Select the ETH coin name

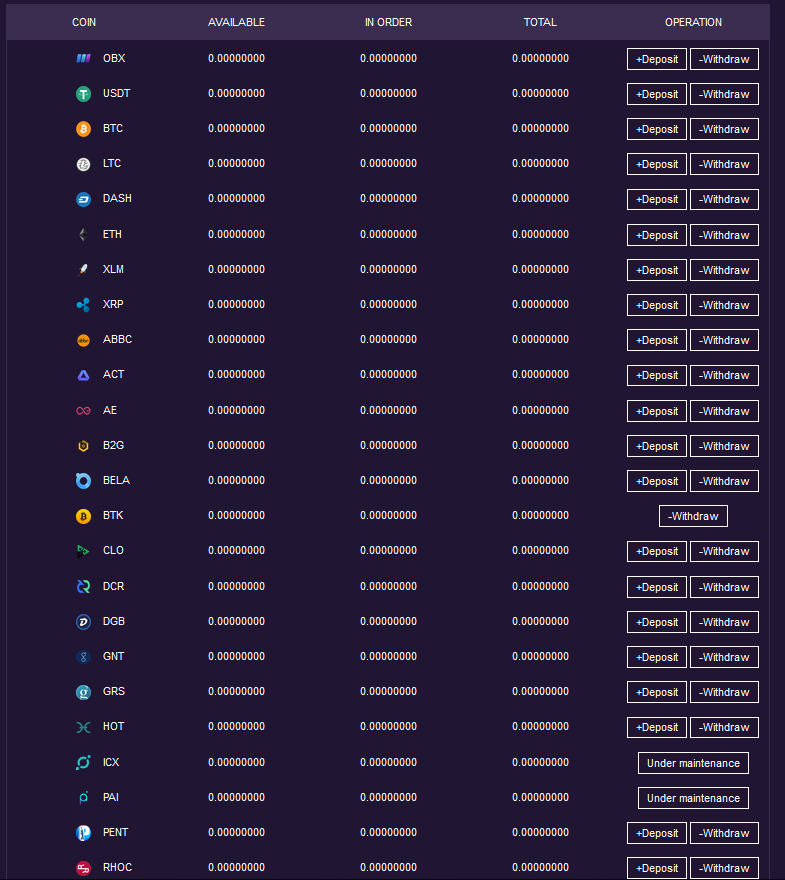click(112, 235)
